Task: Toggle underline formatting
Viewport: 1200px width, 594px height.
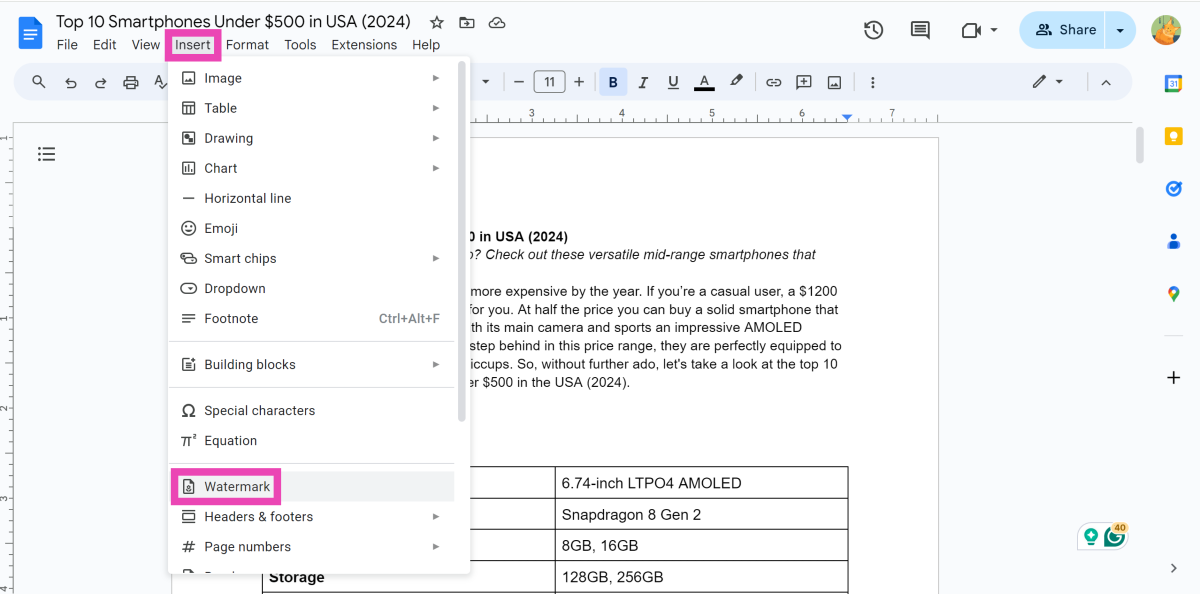Action: 673,82
